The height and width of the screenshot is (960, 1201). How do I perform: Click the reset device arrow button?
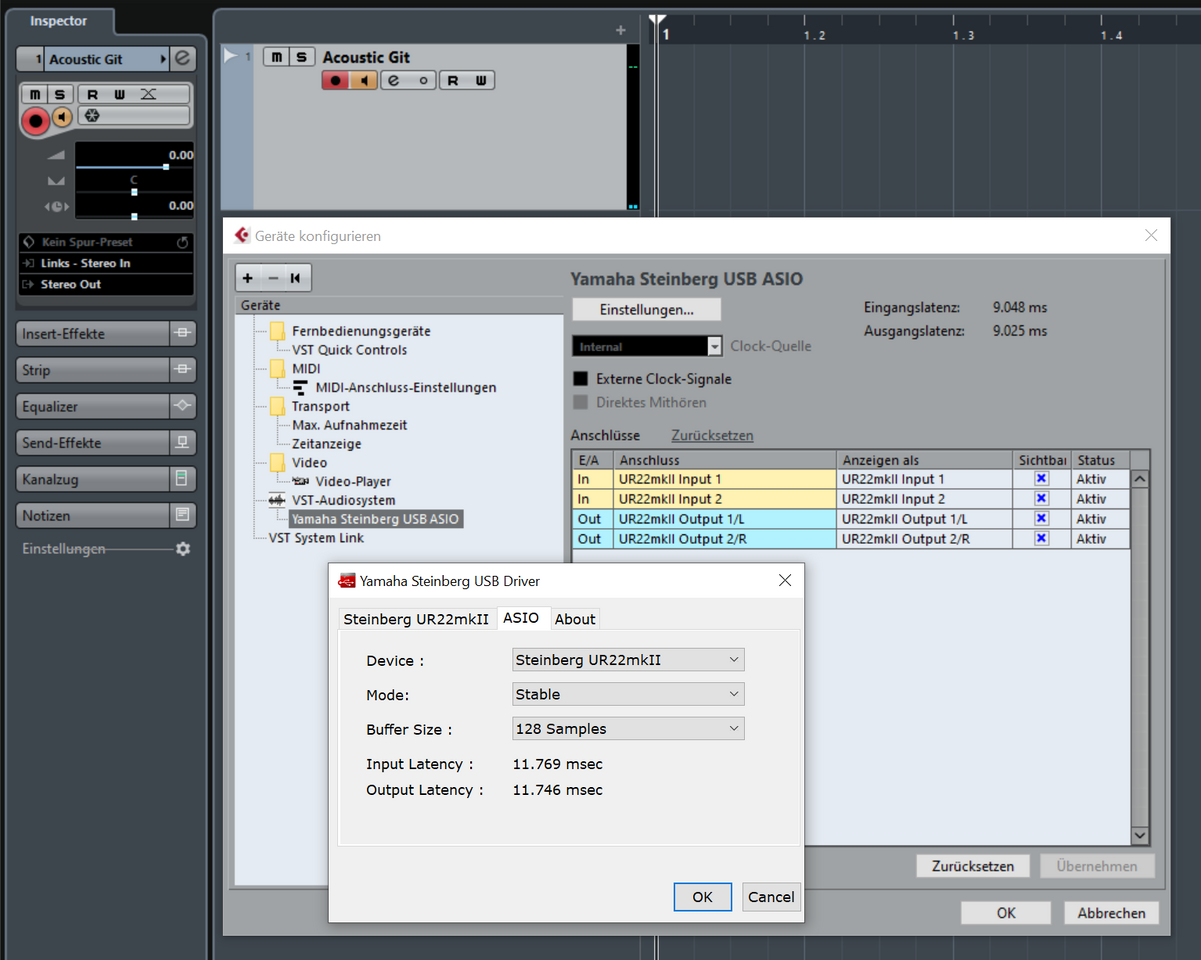pyautogui.click(x=296, y=278)
